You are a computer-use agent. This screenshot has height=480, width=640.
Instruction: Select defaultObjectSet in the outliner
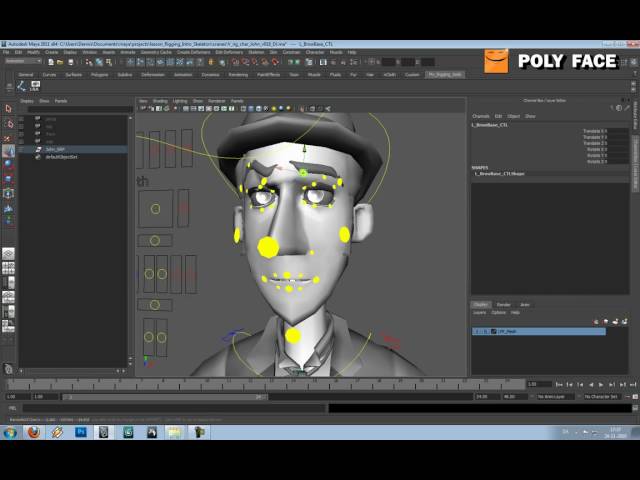[61, 157]
